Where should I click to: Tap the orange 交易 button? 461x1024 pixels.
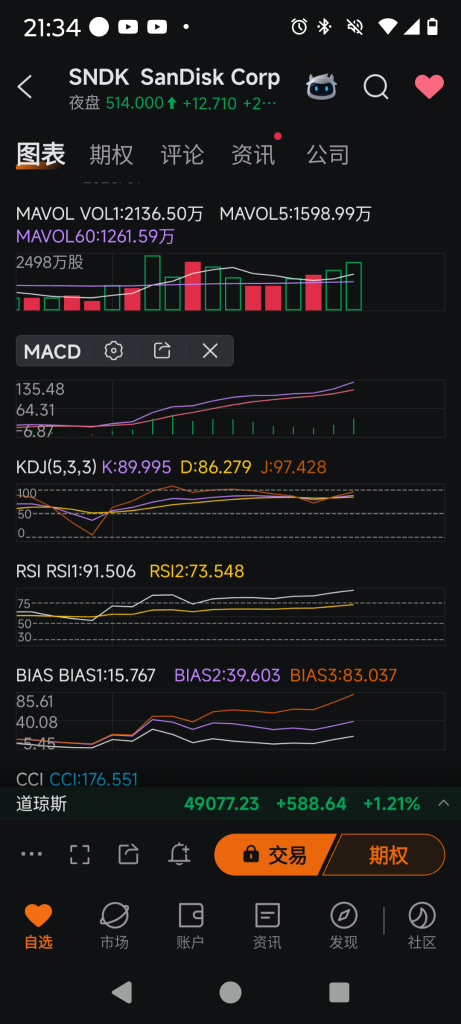(274, 854)
